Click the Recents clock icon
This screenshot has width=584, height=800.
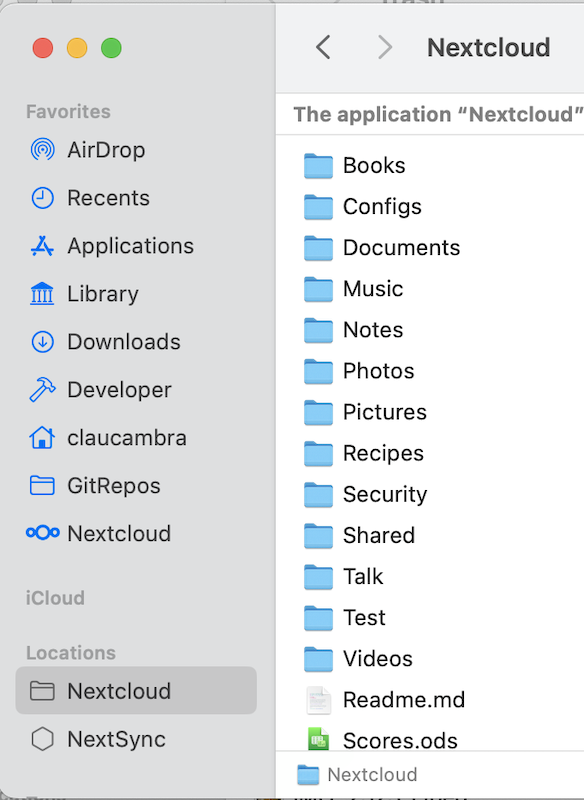(x=42, y=198)
